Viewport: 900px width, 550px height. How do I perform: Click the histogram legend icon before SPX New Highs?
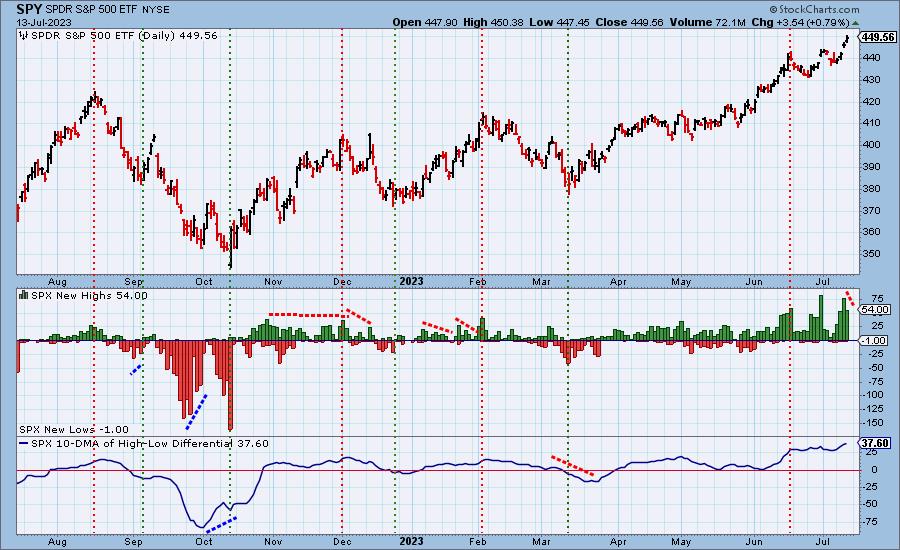24,295
